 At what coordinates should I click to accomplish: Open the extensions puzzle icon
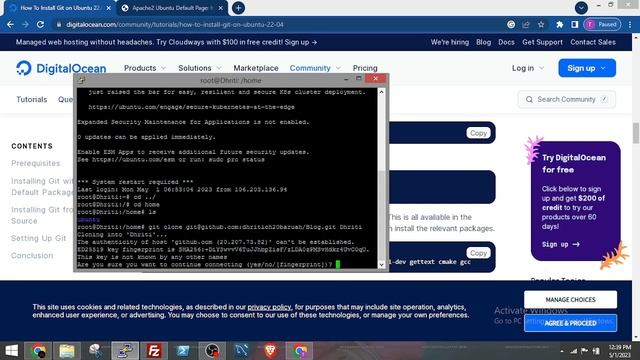click(560, 24)
